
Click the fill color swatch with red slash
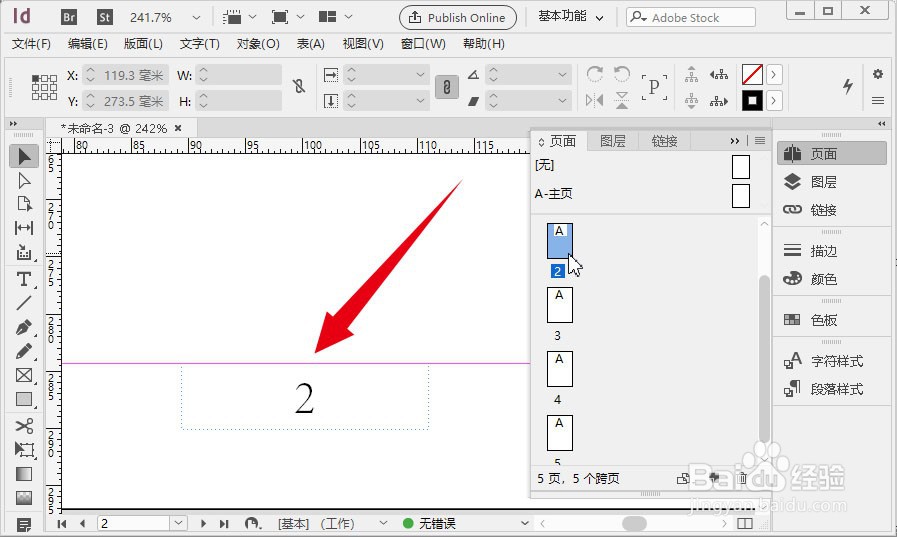[752, 74]
